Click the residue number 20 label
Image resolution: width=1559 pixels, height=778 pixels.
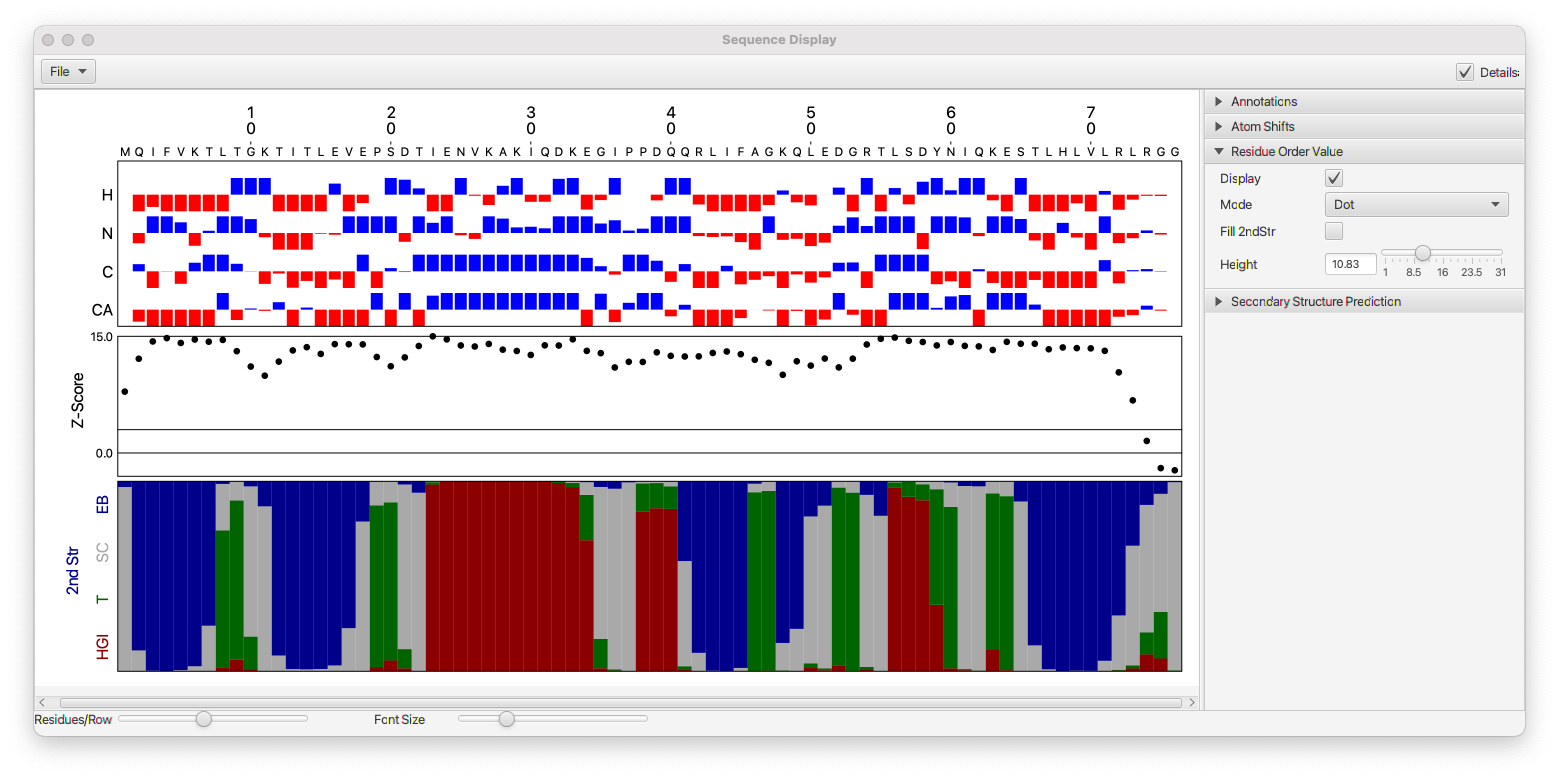pos(391,120)
